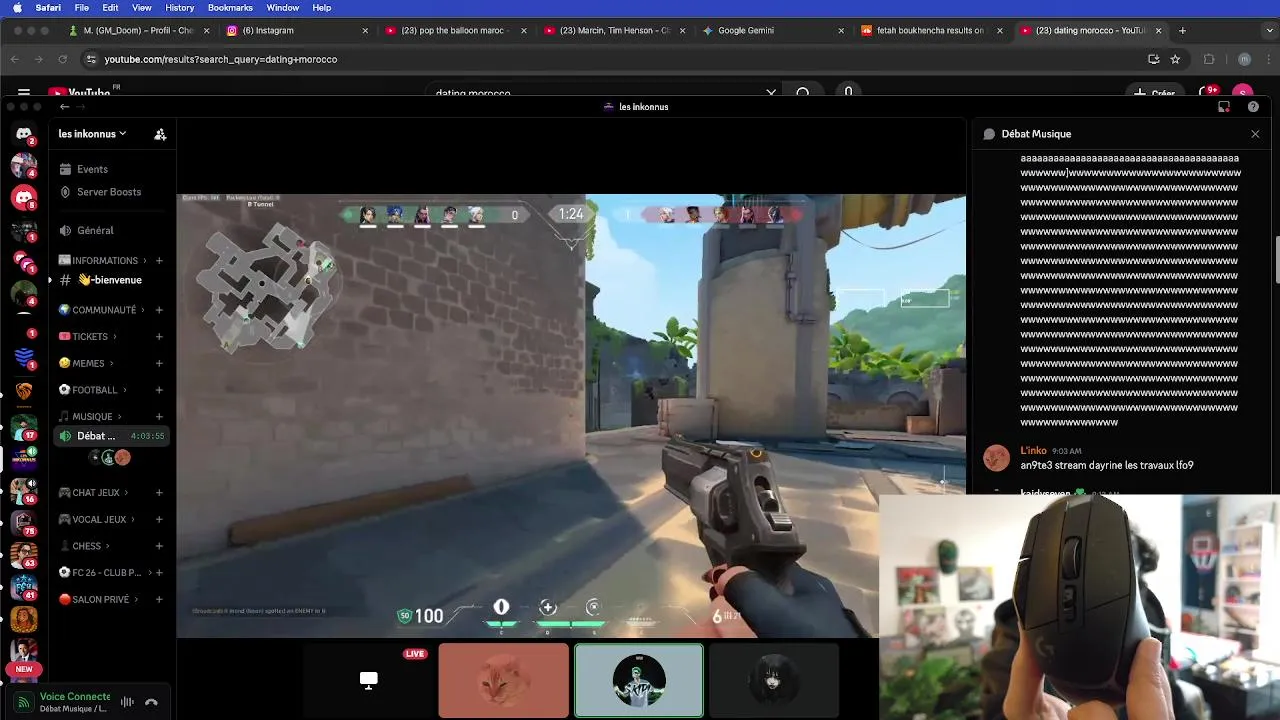Bookmark this page with star icon
1280x720 pixels.
coord(1175,59)
